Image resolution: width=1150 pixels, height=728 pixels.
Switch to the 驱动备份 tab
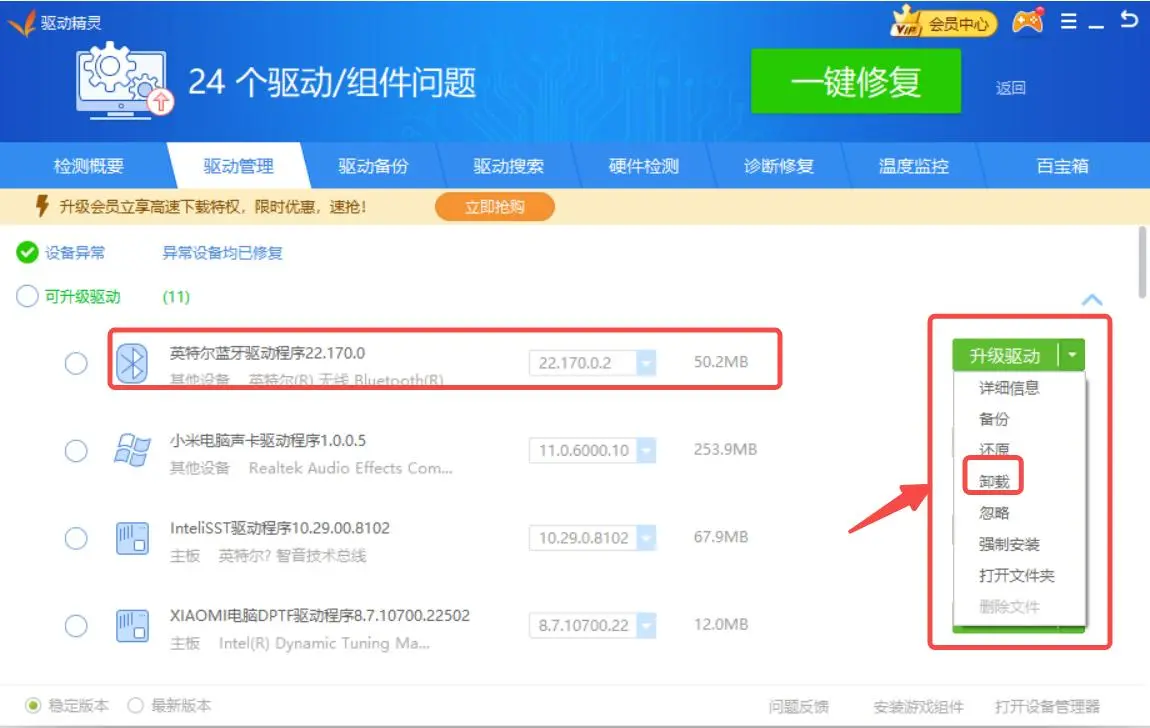[x=373, y=167]
